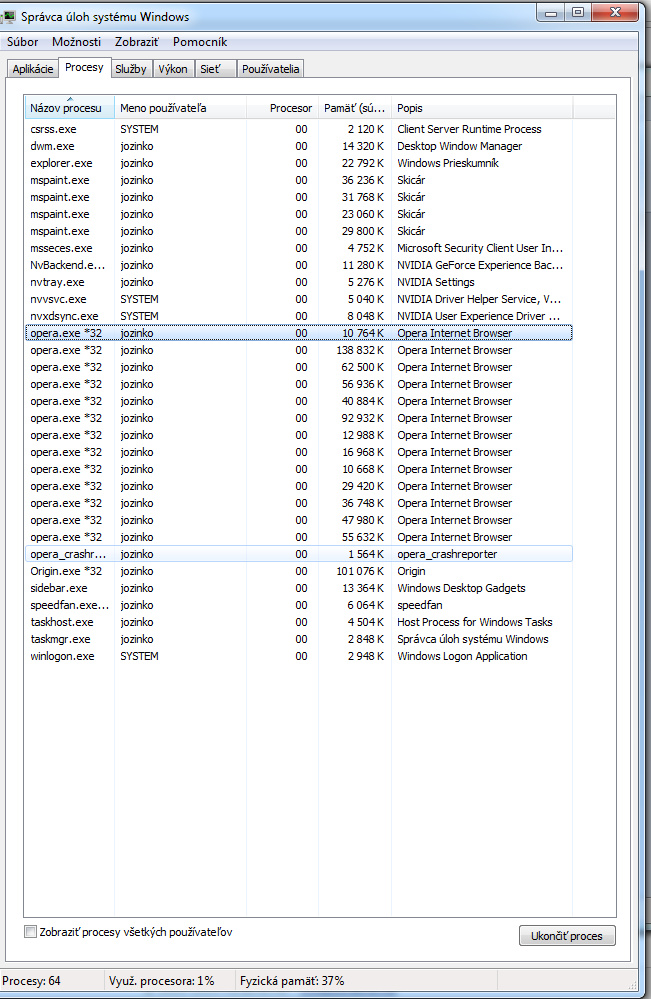Select opera.exe using 29 420 K
The width and height of the screenshot is (651, 999).
[299, 485]
